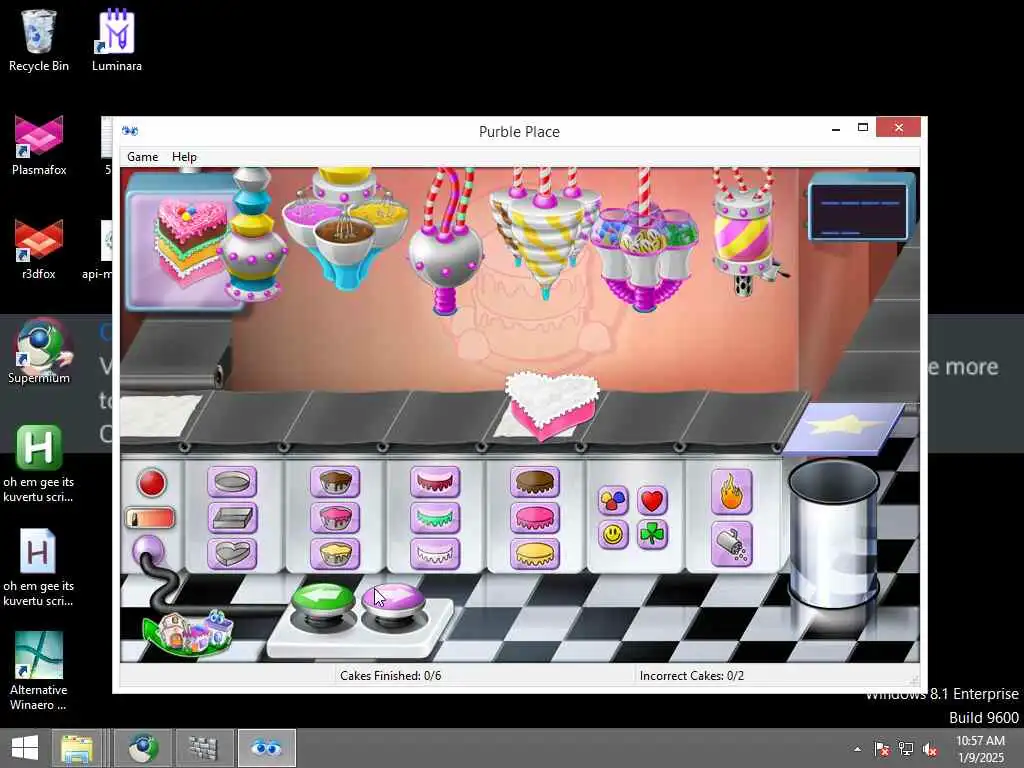Show hidden tray icons arrow
1024x768 pixels.
pyautogui.click(x=857, y=749)
